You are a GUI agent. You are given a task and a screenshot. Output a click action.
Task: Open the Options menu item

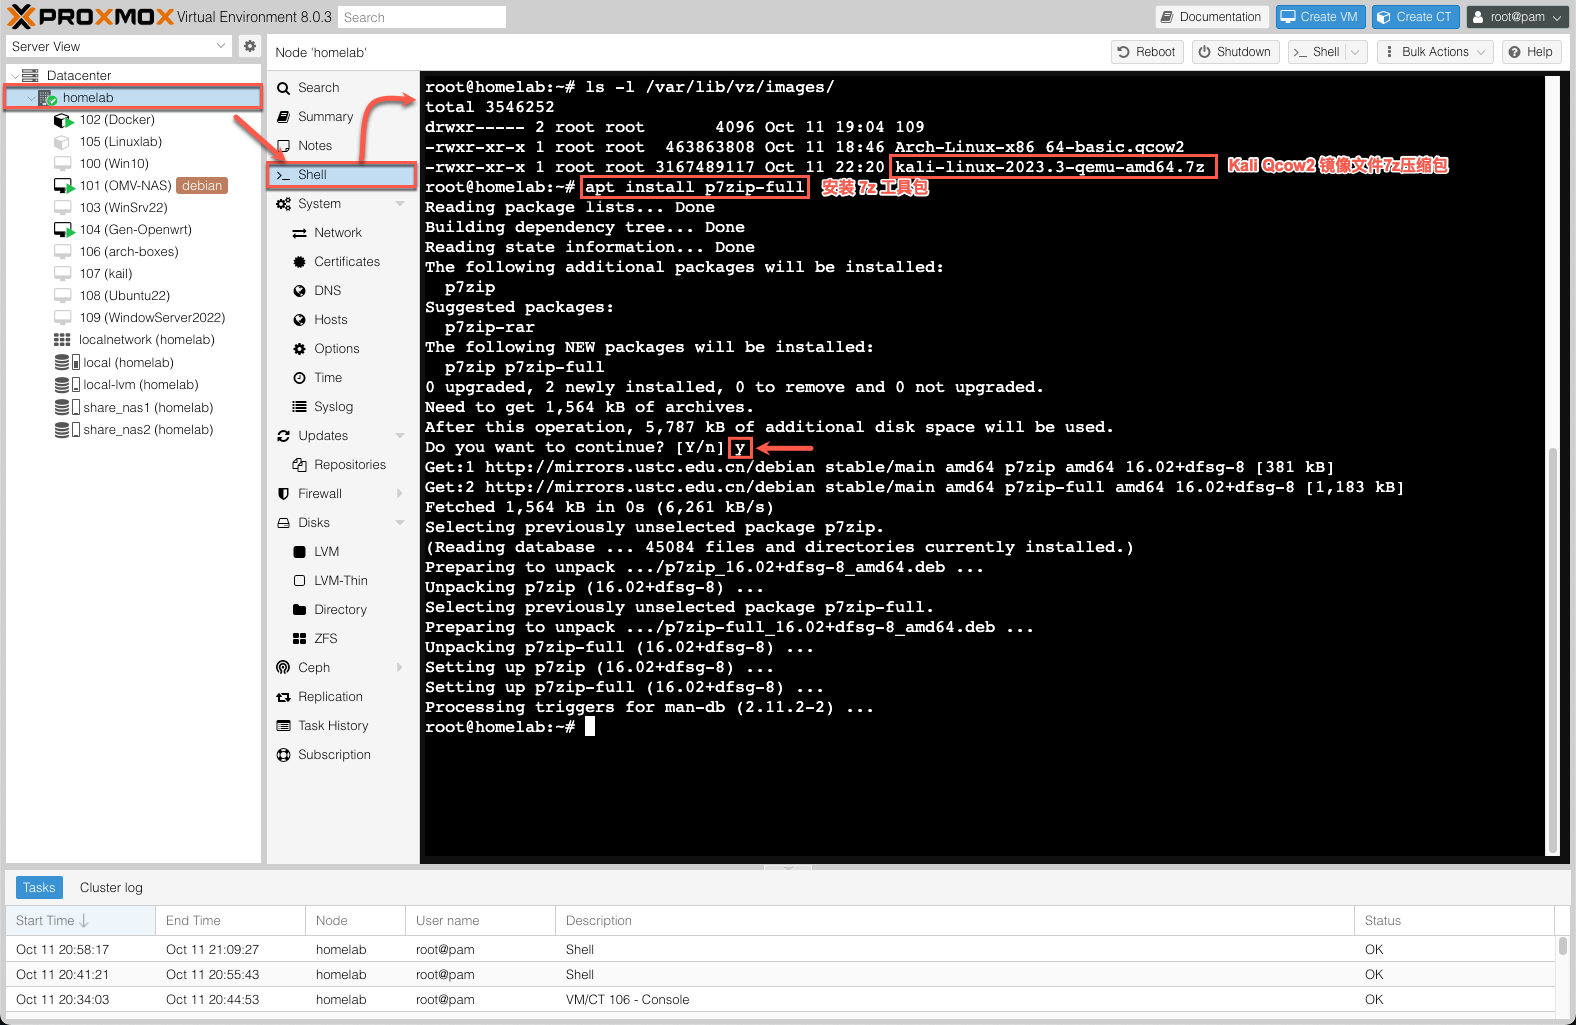pos(336,349)
